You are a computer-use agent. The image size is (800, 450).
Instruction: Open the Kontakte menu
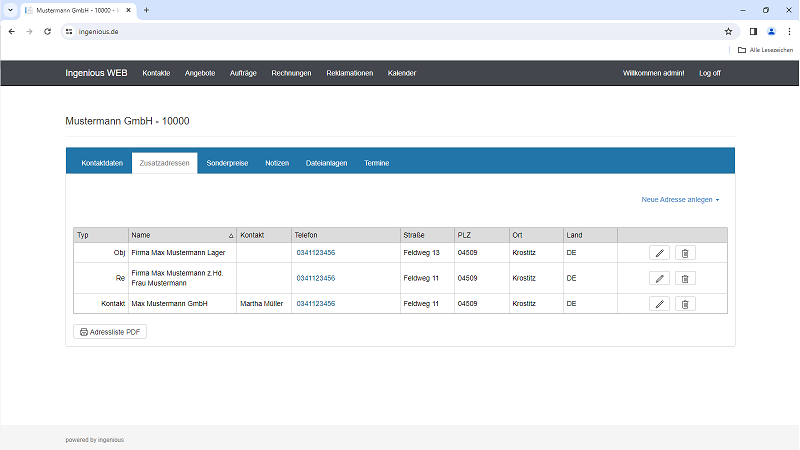pos(156,73)
